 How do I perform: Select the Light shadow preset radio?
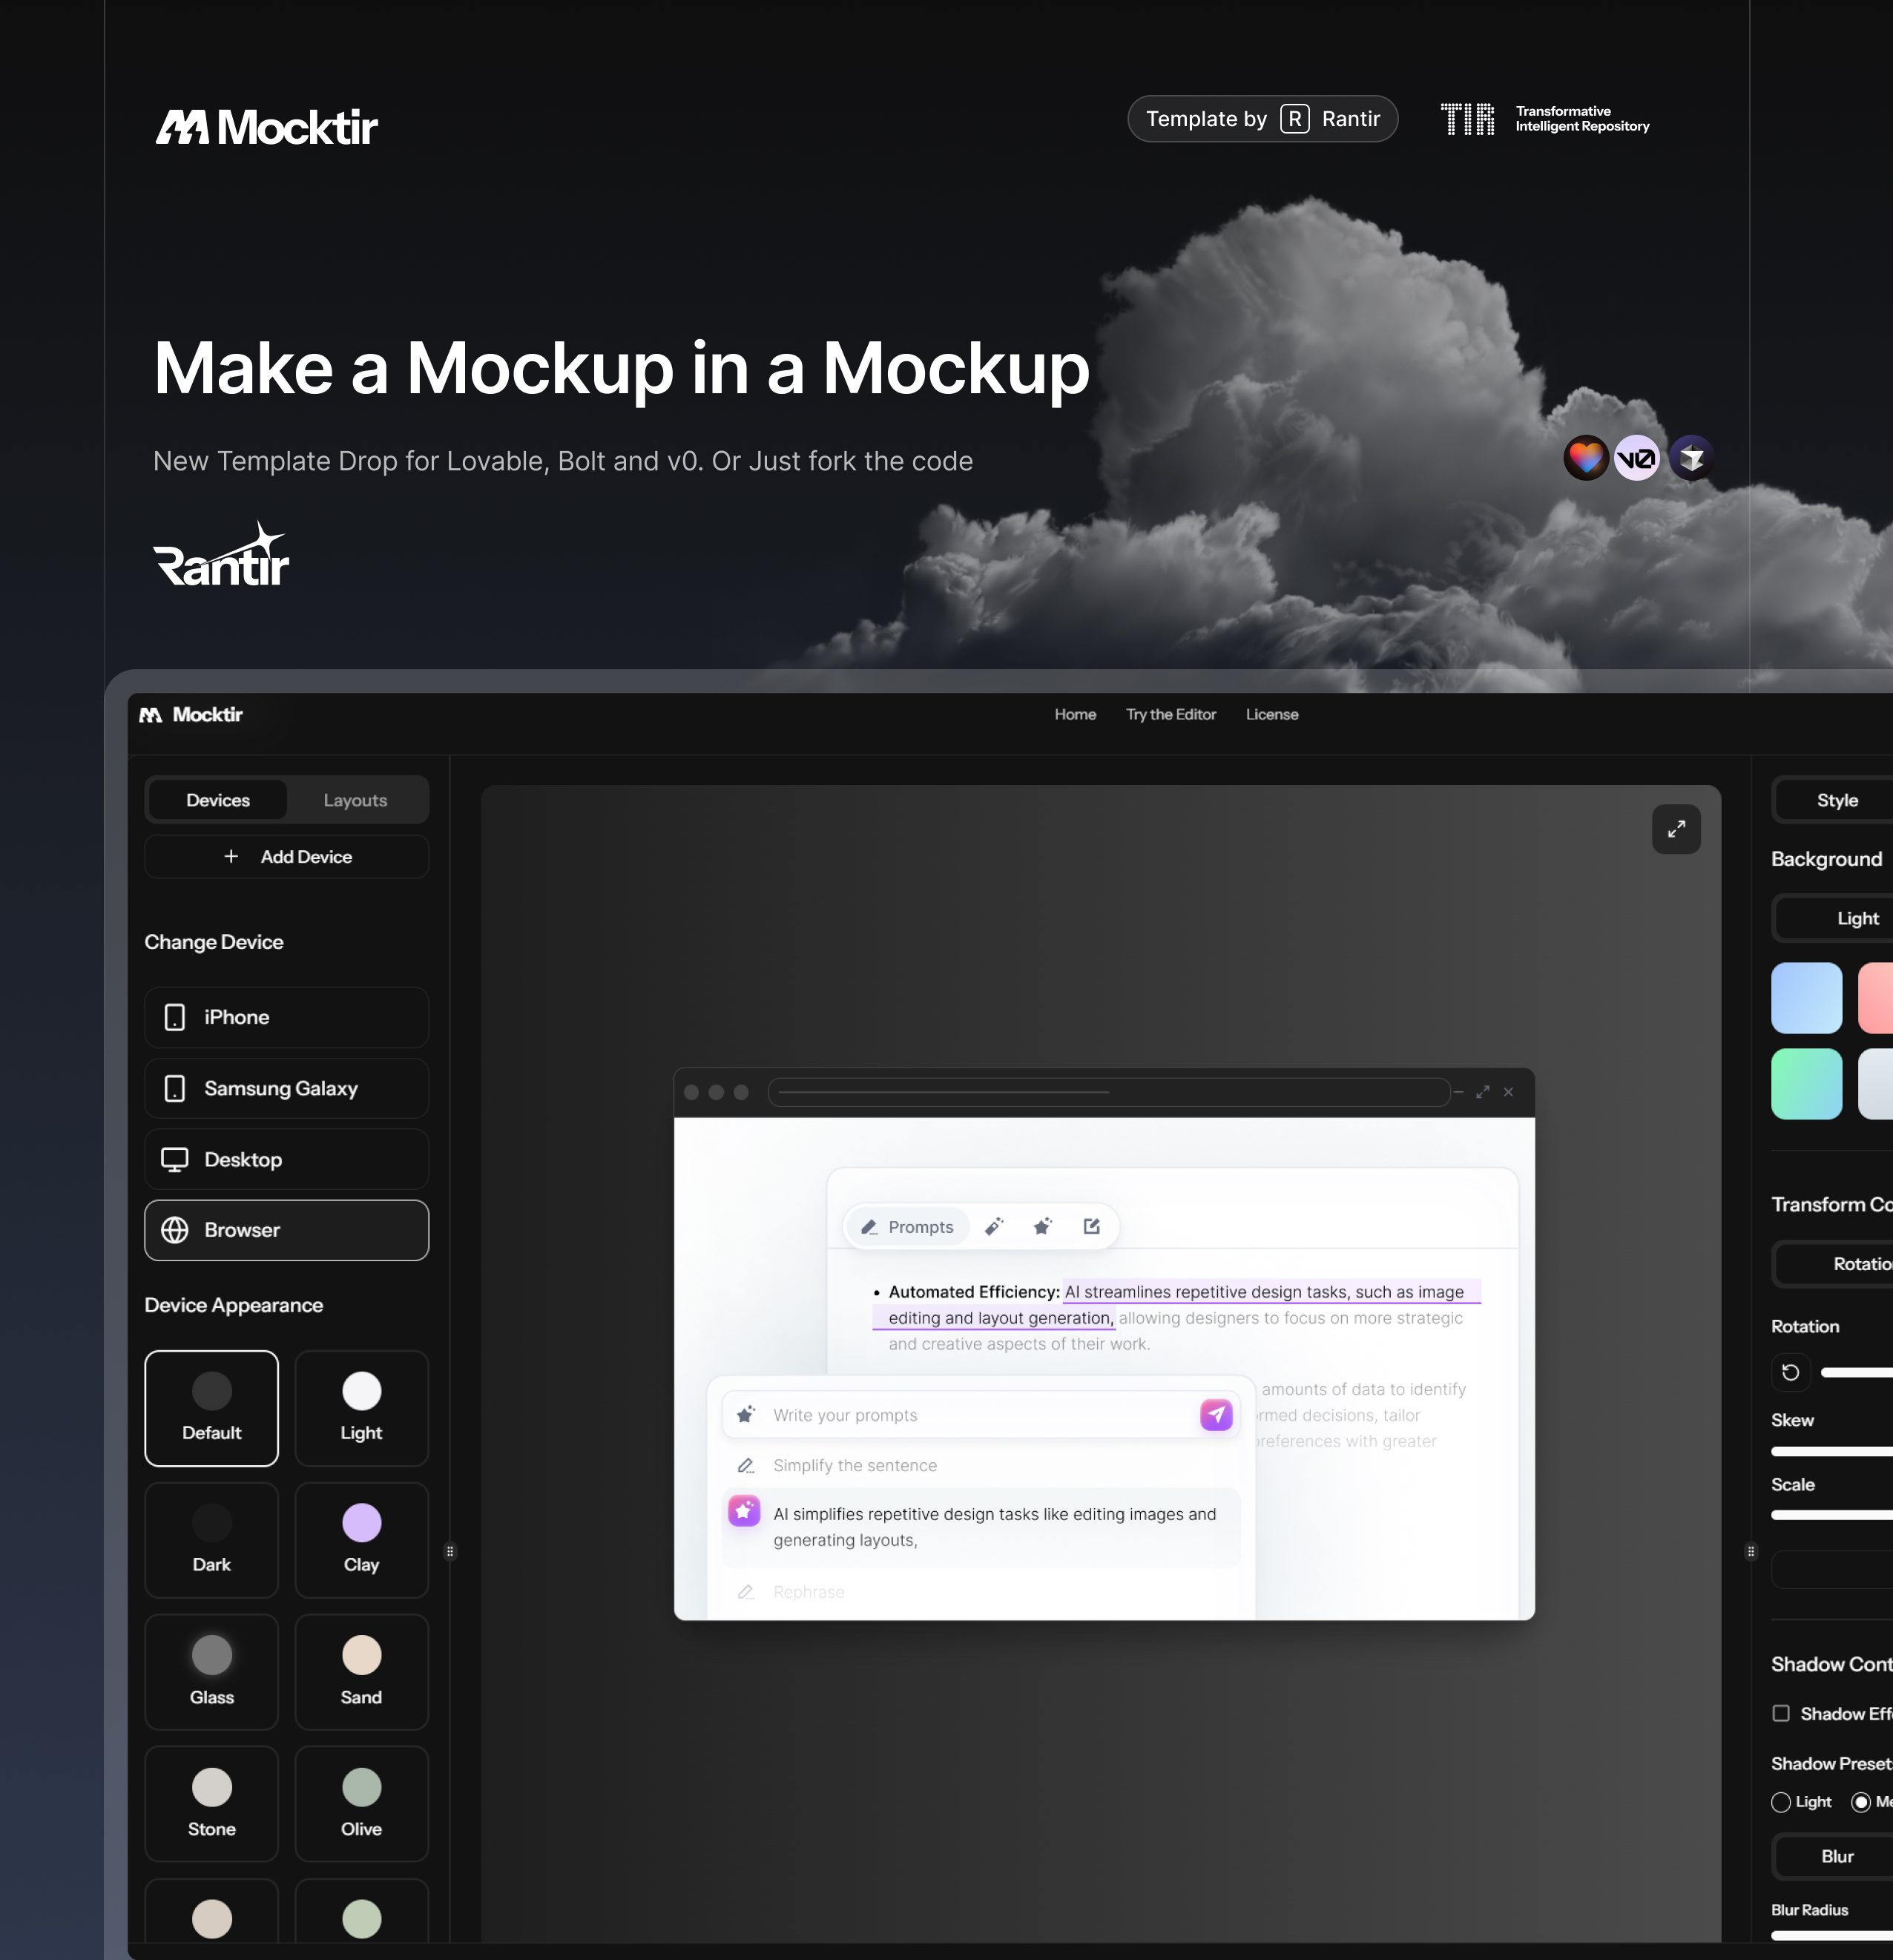coord(1780,1801)
